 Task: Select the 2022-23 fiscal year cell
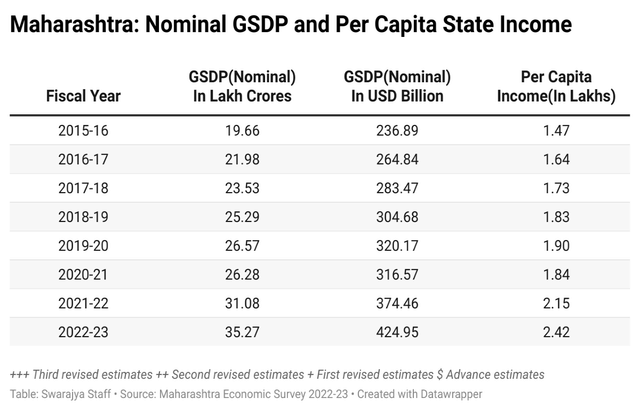83,329
